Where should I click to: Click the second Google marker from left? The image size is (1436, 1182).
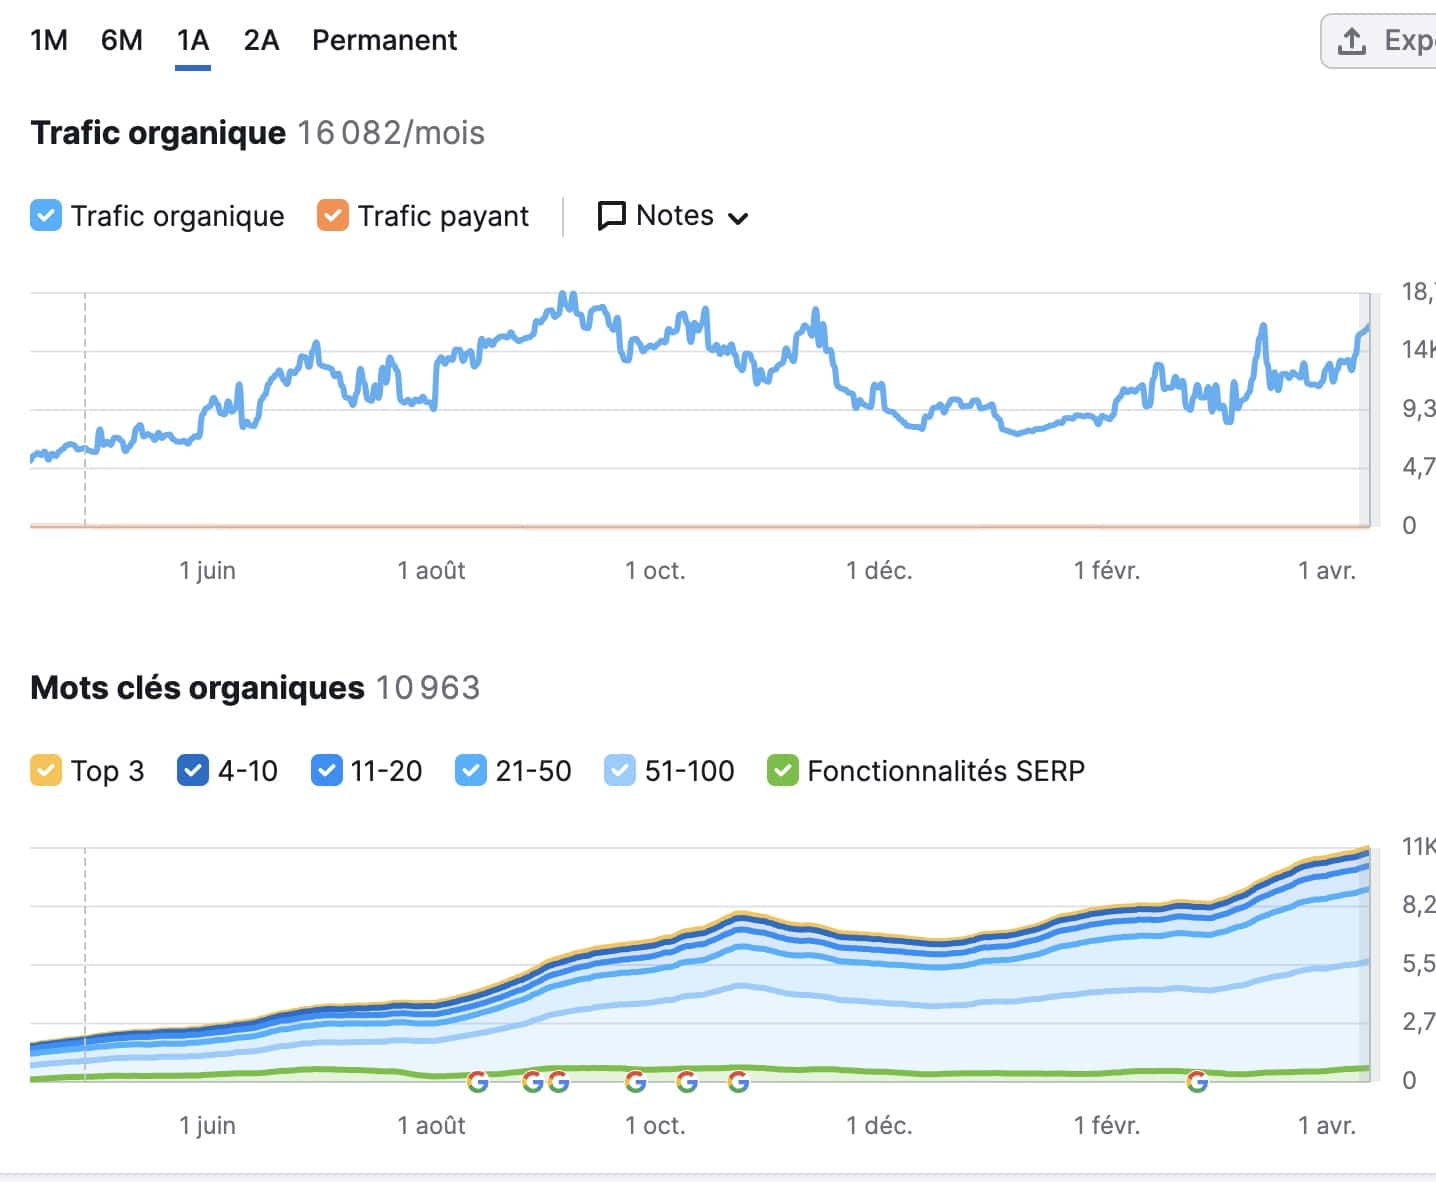(x=533, y=1081)
